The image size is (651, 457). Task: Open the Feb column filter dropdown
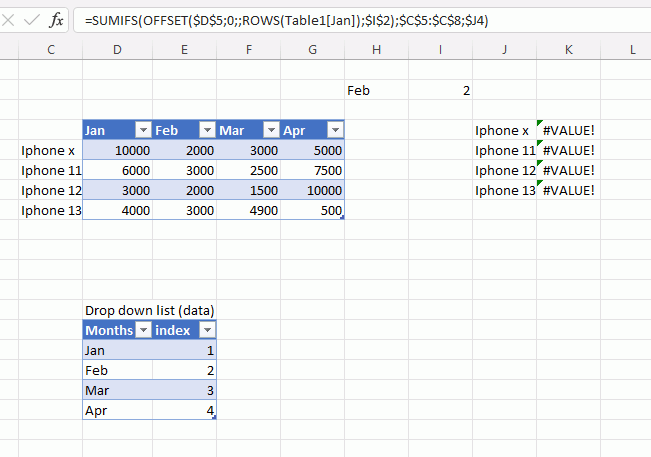[207, 130]
